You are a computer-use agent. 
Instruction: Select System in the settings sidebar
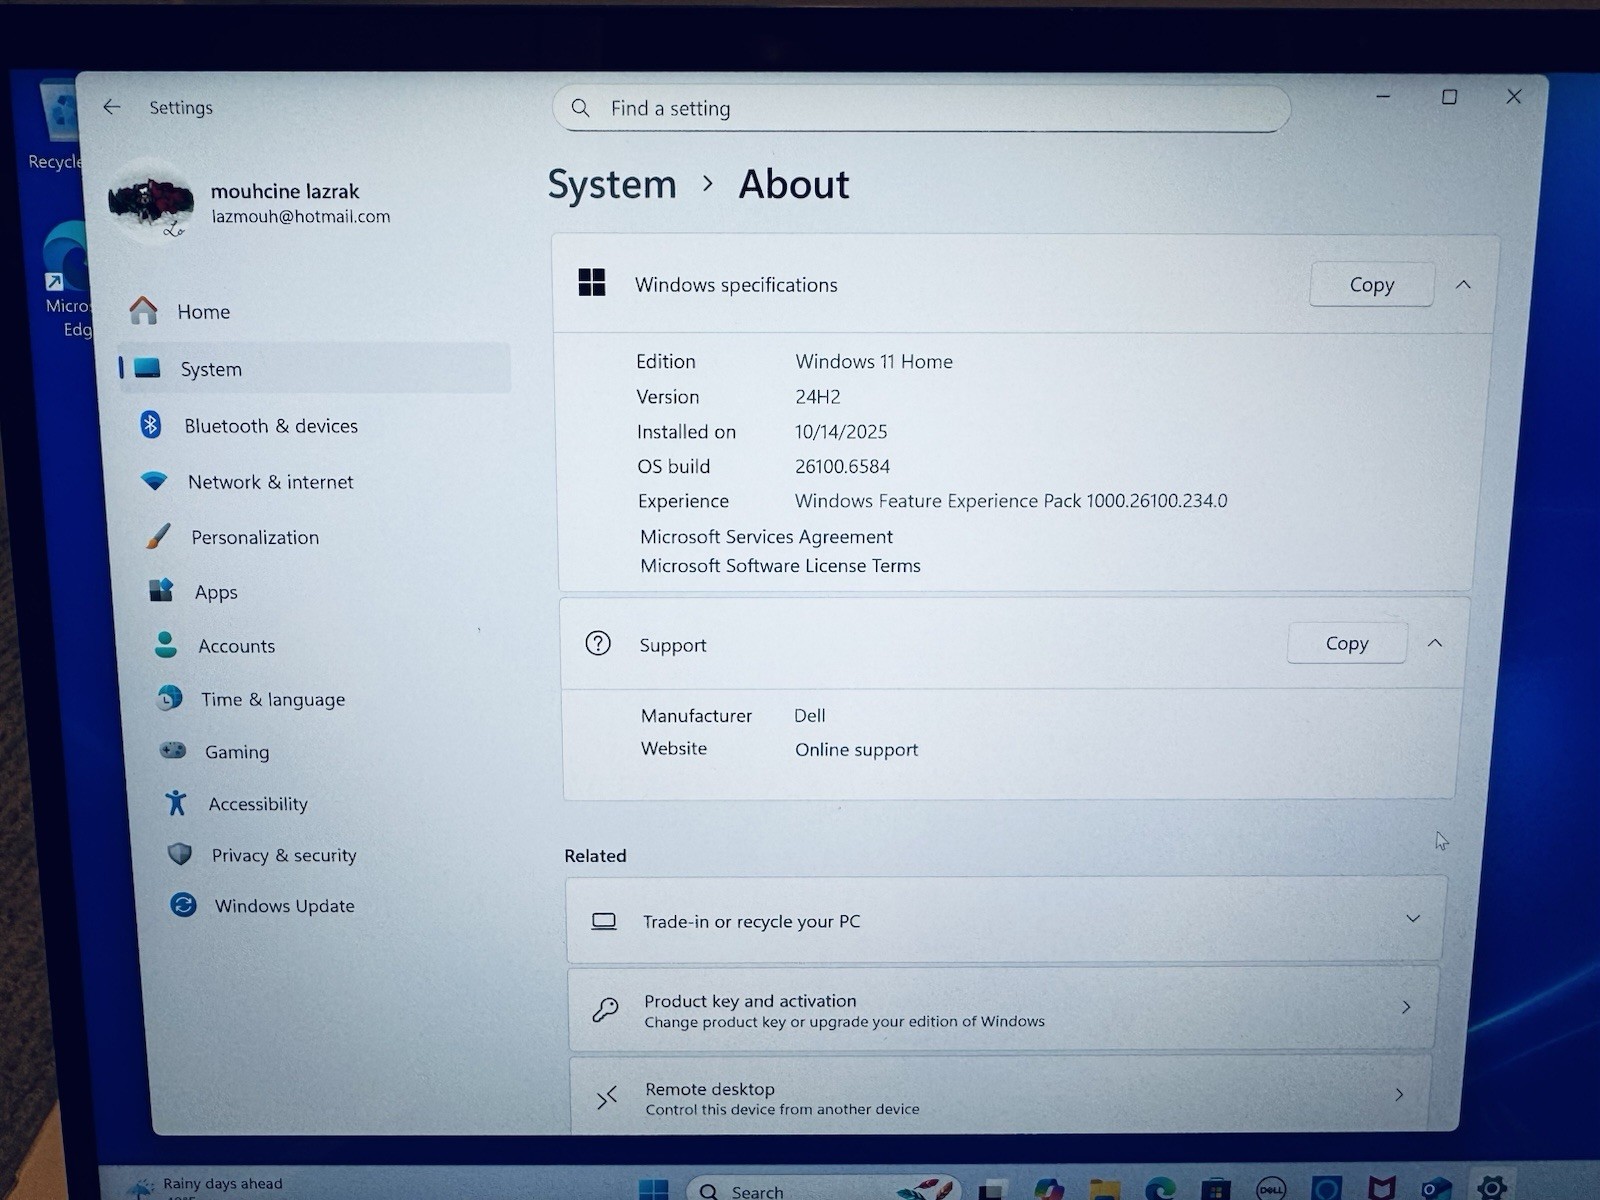tap(315, 368)
